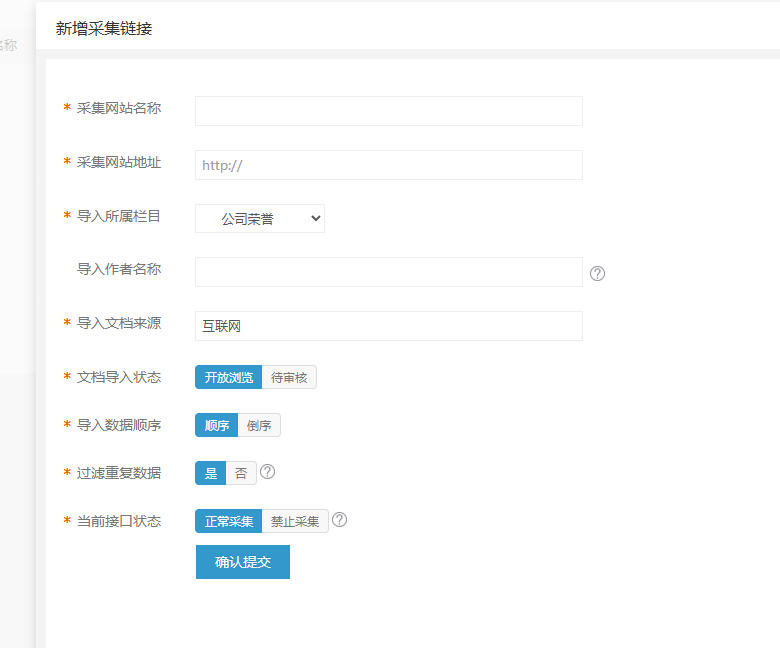
Task: Click the 采集网站名称 label
Action: pyautogui.click(x=119, y=108)
